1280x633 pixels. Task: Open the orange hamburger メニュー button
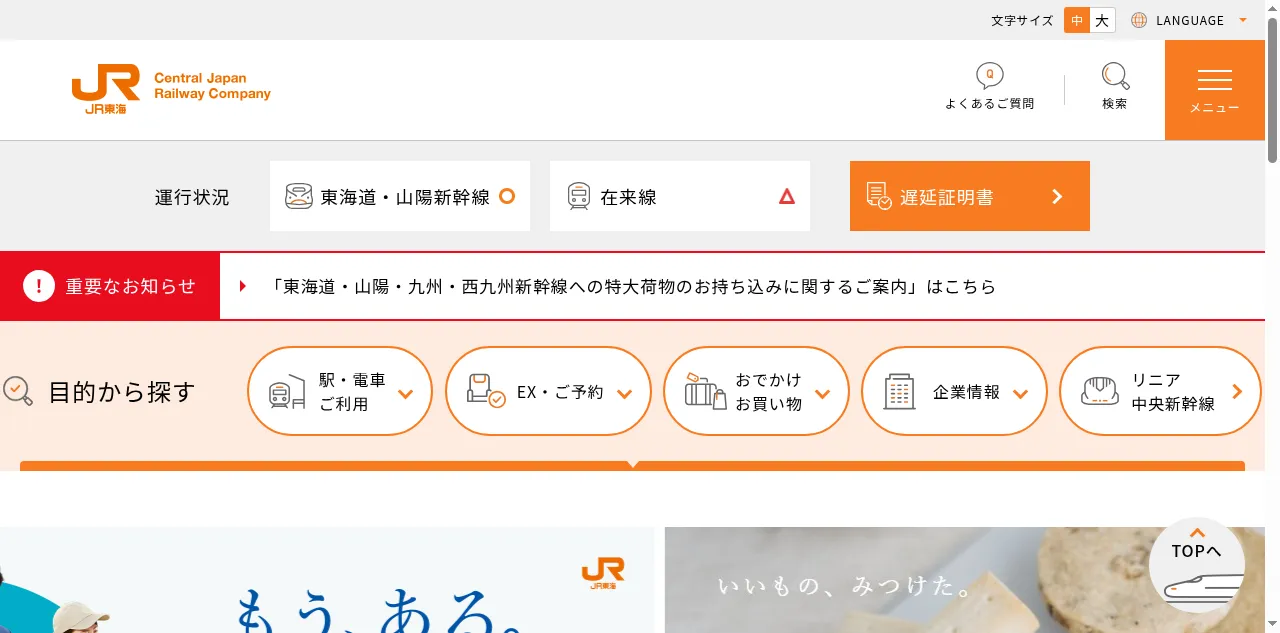[x=1215, y=90]
